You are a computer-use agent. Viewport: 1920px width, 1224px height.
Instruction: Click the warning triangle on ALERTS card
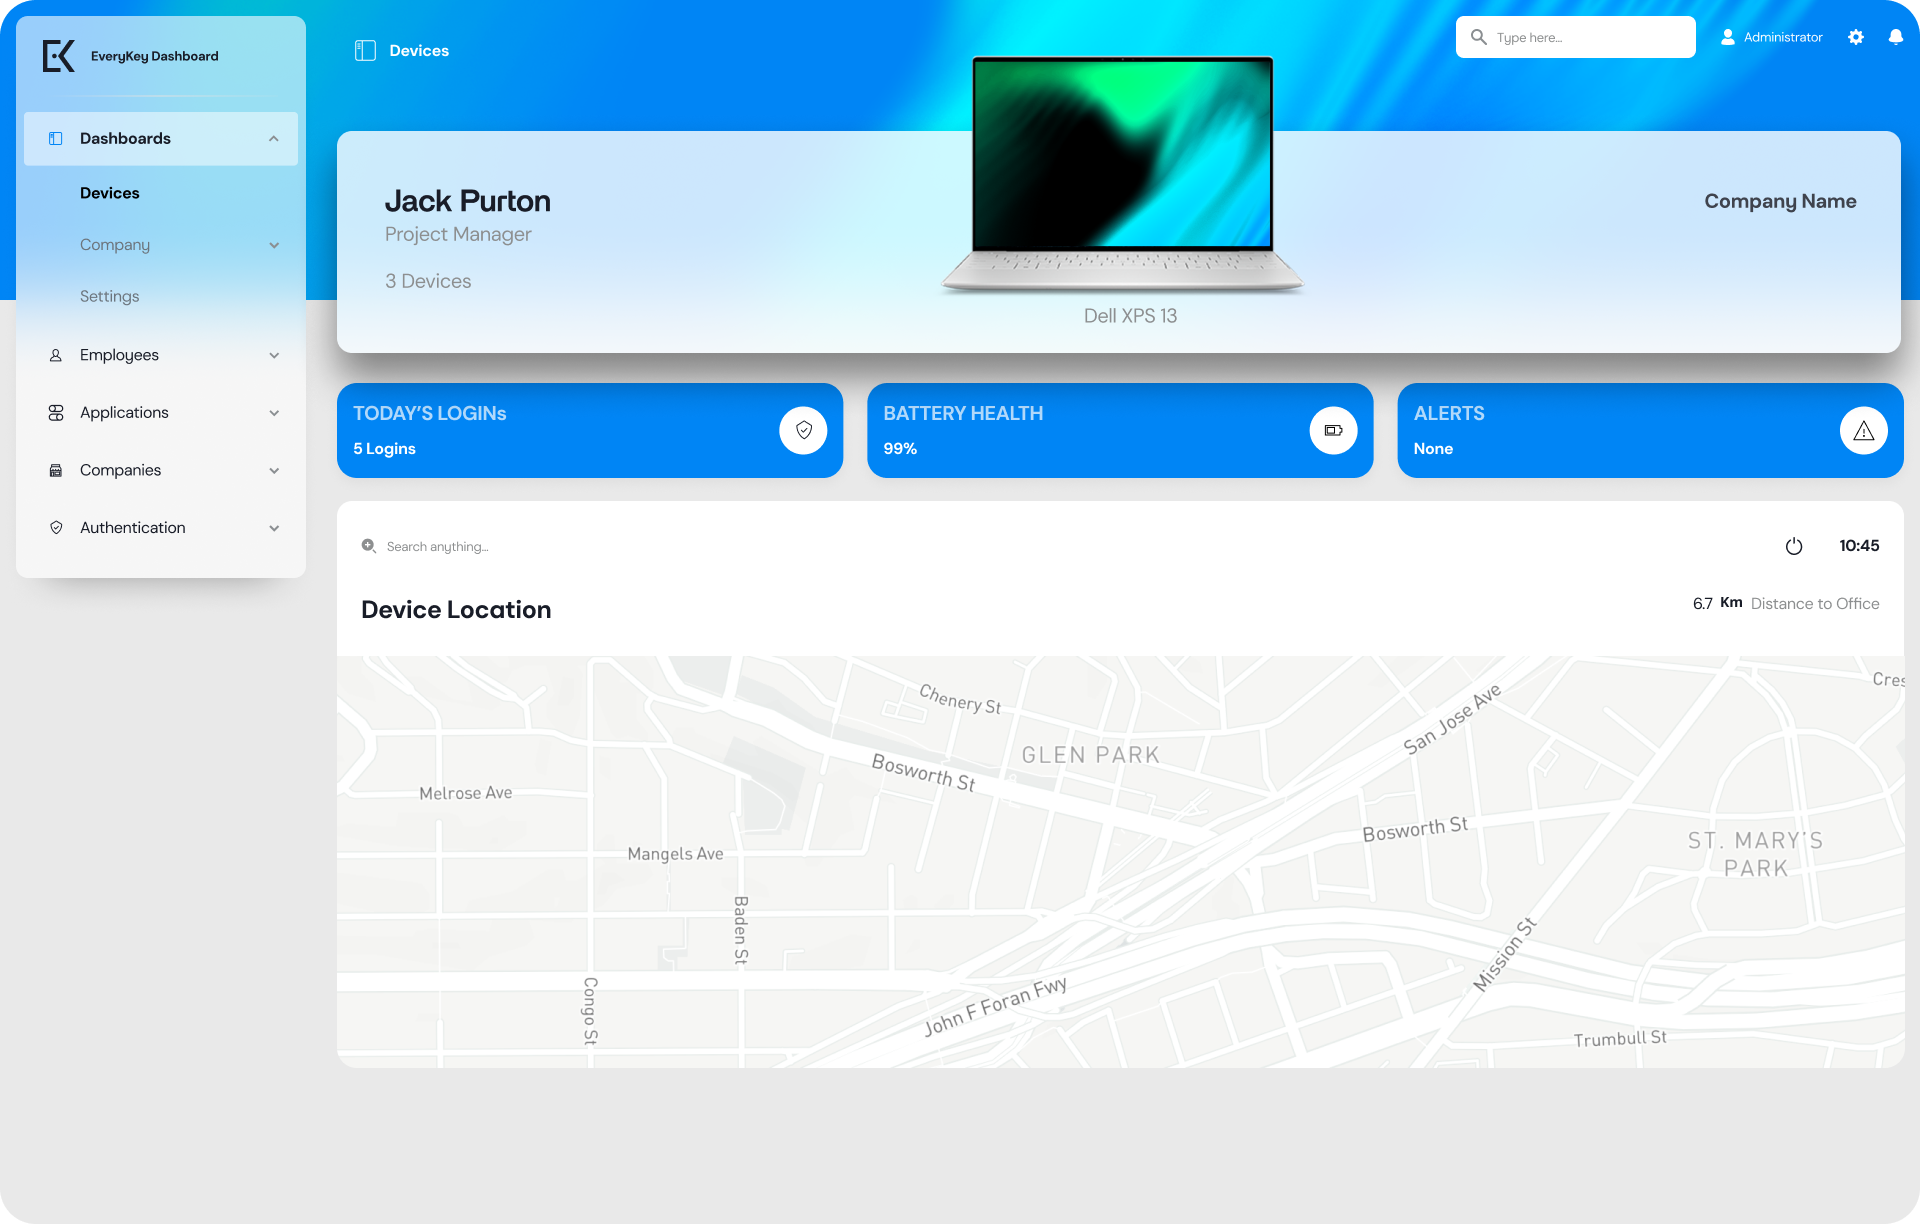pyautogui.click(x=1863, y=430)
